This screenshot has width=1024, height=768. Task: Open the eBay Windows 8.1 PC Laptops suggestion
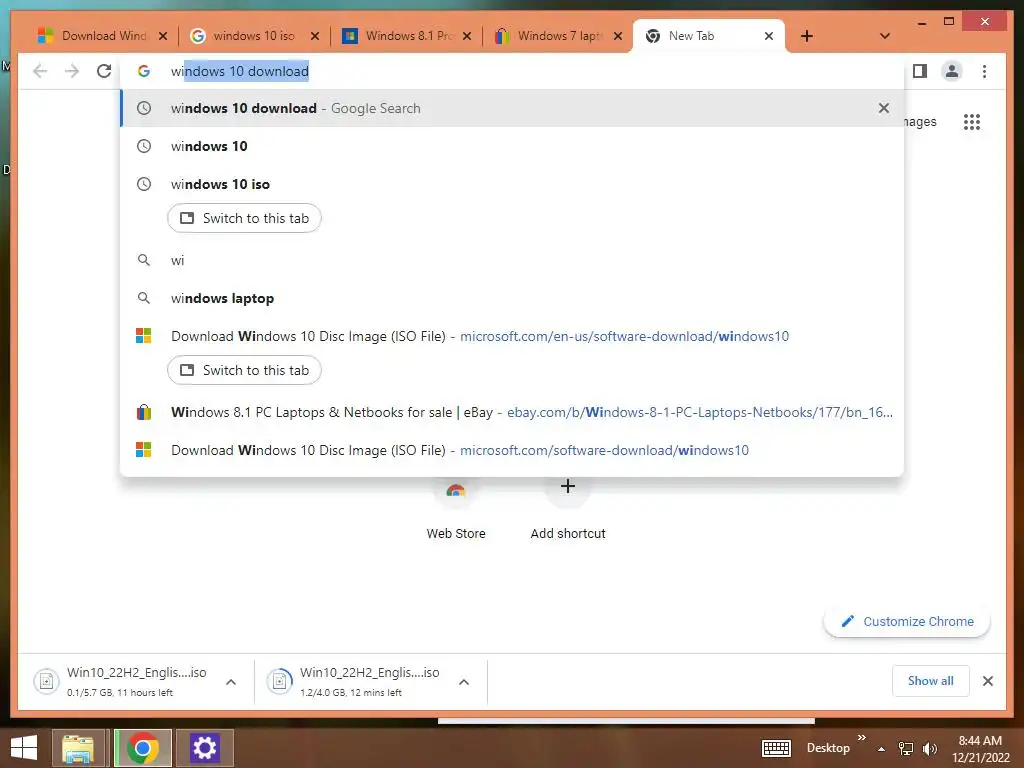coord(512,413)
